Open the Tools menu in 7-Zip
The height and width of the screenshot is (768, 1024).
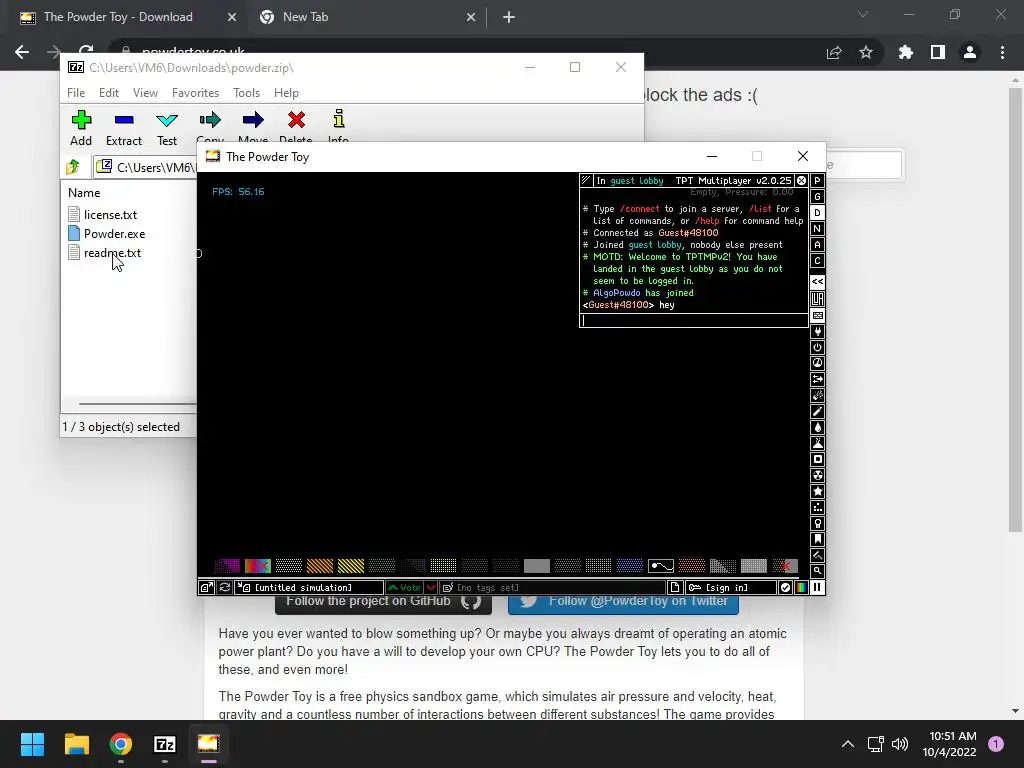tap(246, 93)
